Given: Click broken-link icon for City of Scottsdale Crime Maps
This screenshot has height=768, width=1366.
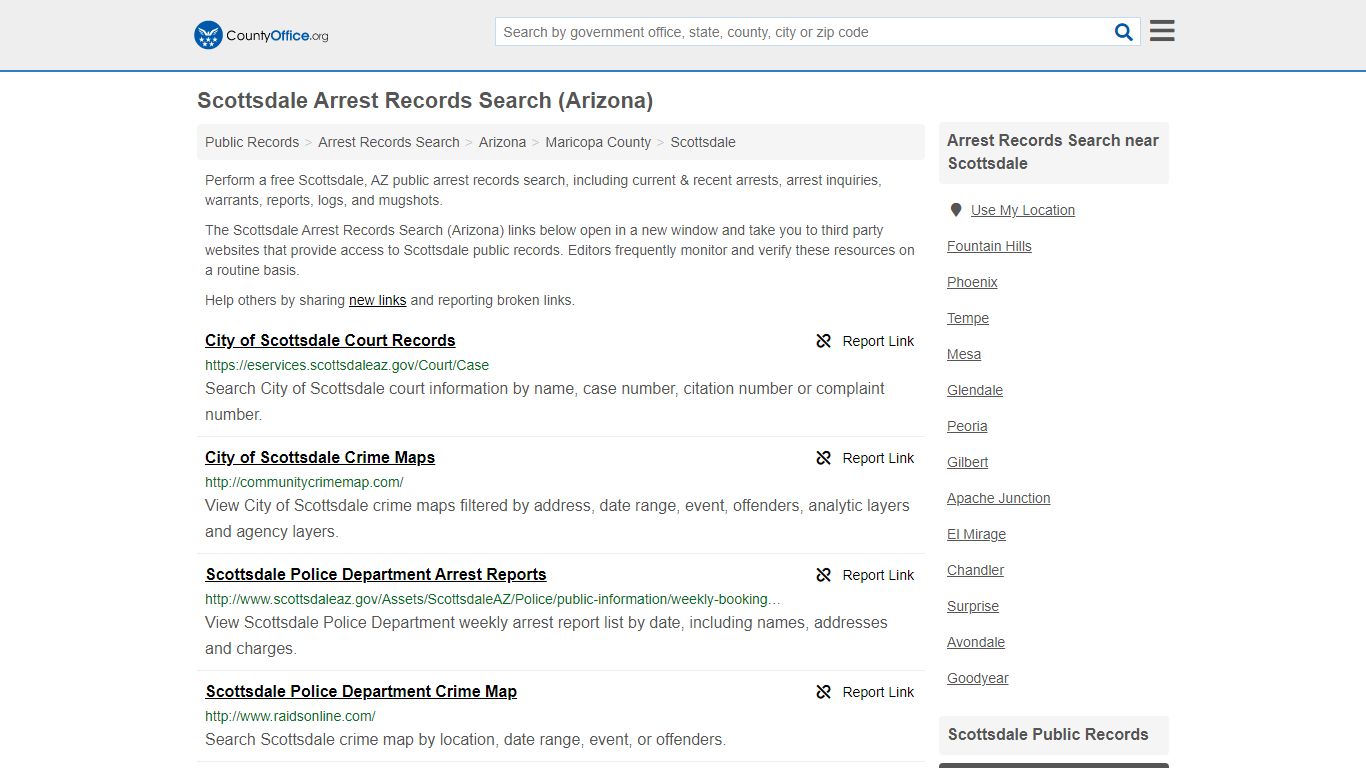Looking at the screenshot, I should click(823, 458).
